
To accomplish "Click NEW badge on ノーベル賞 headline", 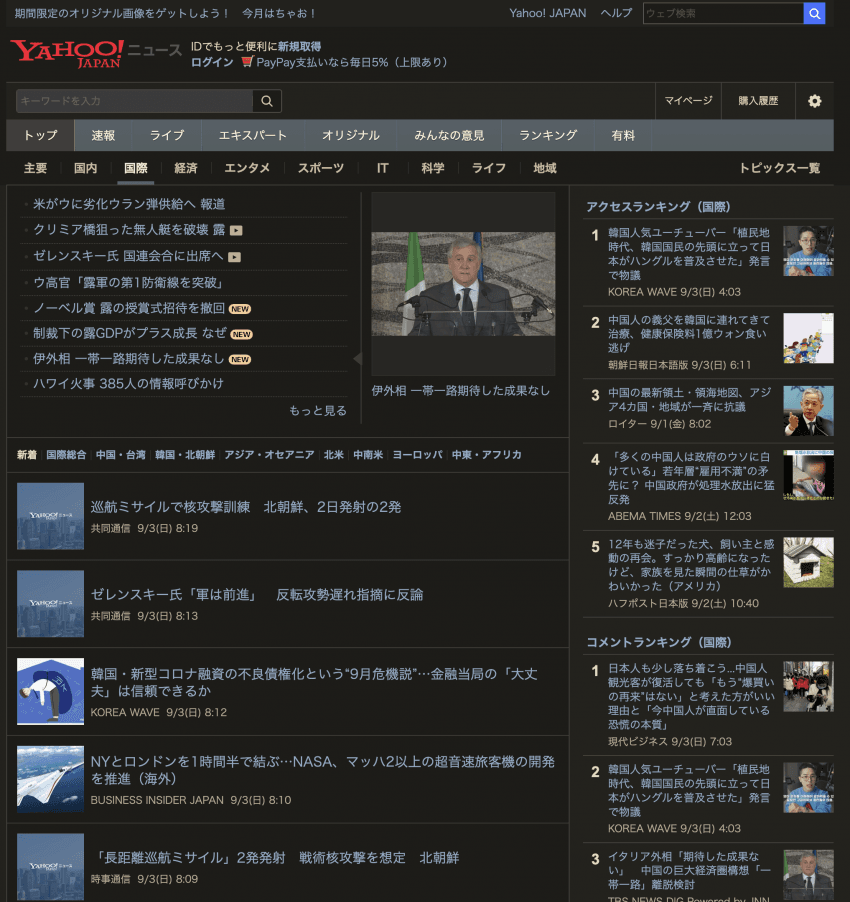I will [240, 308].
